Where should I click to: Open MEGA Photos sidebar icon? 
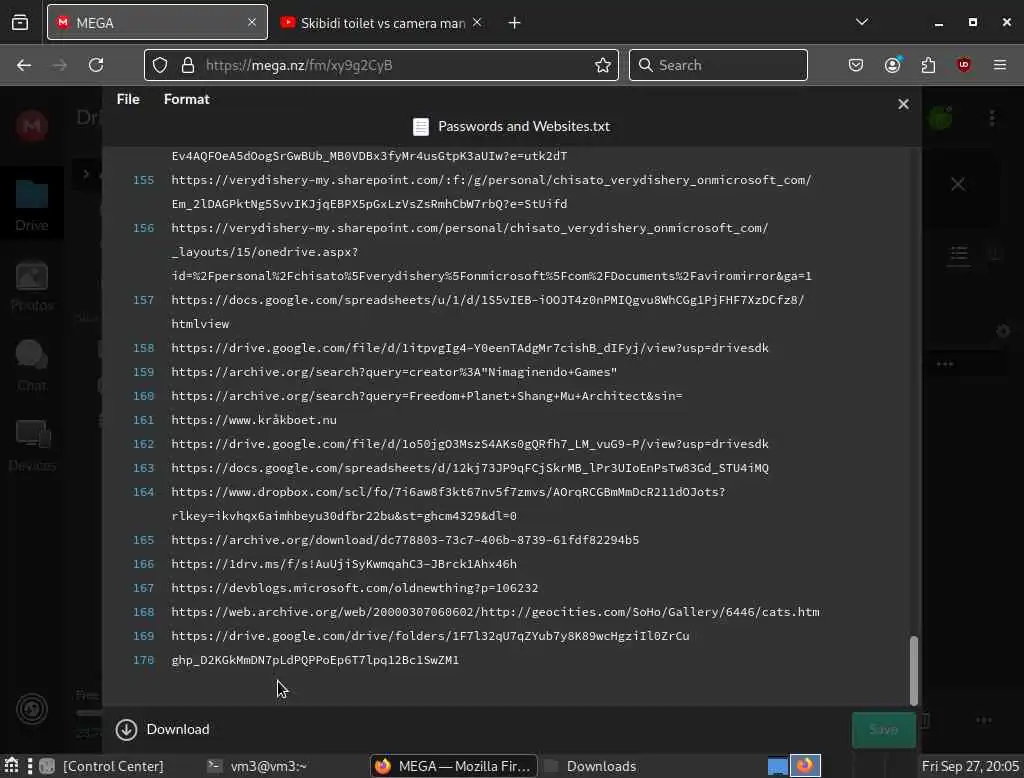[x=31, y=285]
